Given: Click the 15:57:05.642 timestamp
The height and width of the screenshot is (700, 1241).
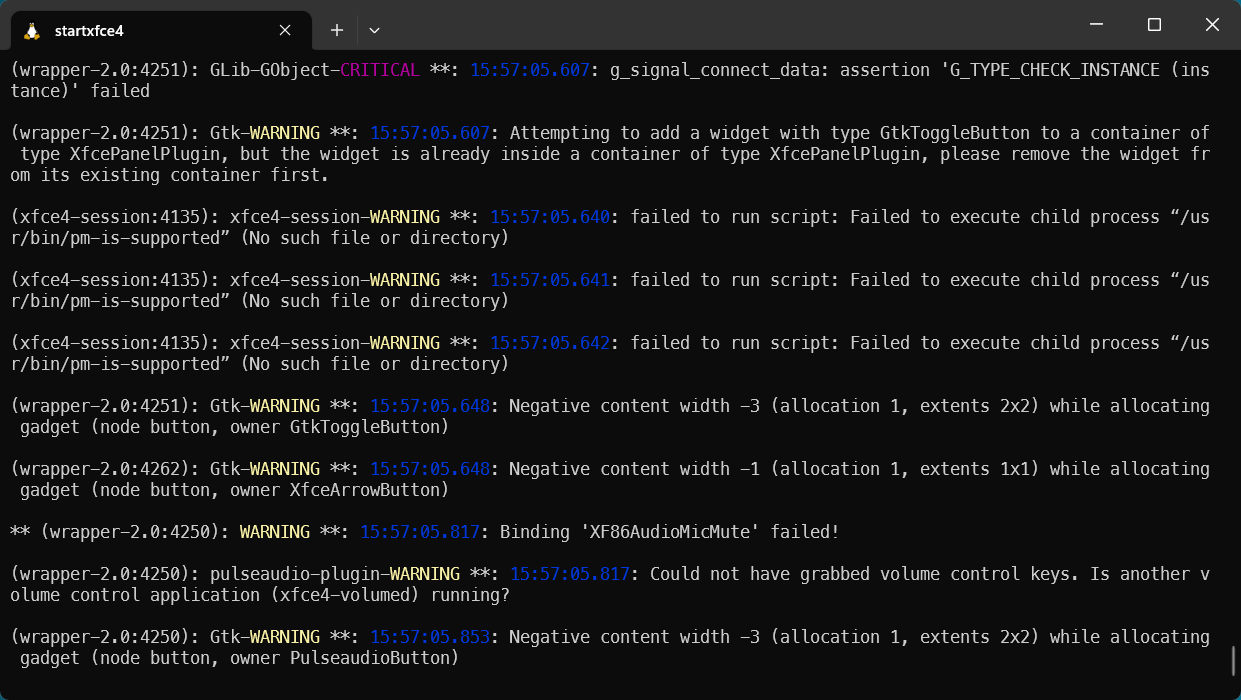Looking at the screenshot, I should (x=550, y=343).
